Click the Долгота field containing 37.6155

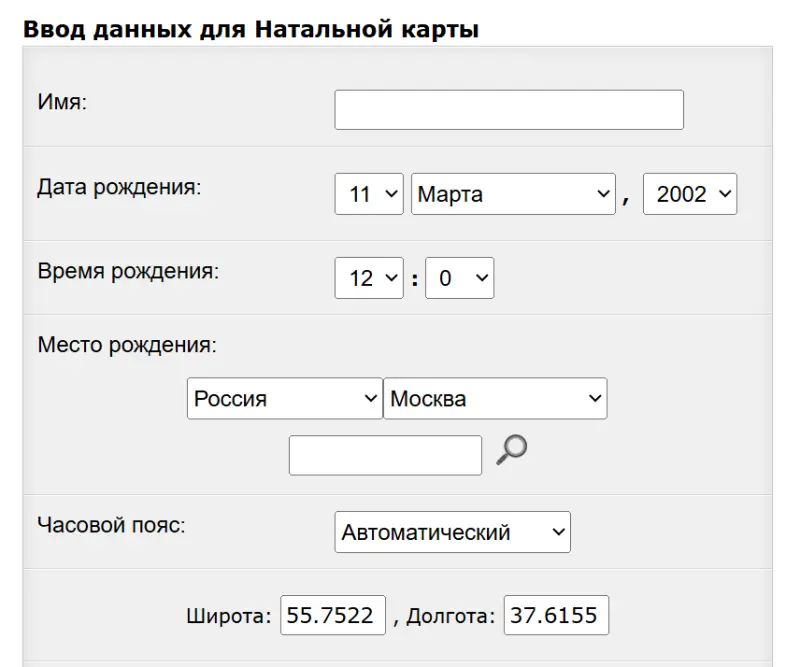[556, 615]
